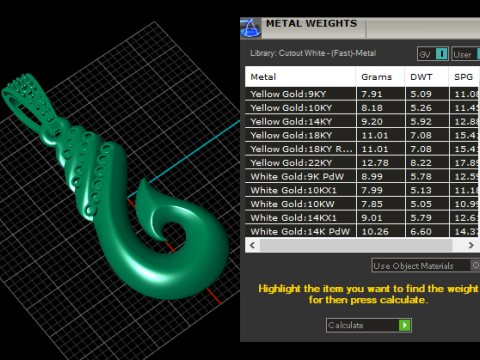Viewport: 480px width, 360px height.
Task: Click grams value 10.26
Action: tap(375, 232)
